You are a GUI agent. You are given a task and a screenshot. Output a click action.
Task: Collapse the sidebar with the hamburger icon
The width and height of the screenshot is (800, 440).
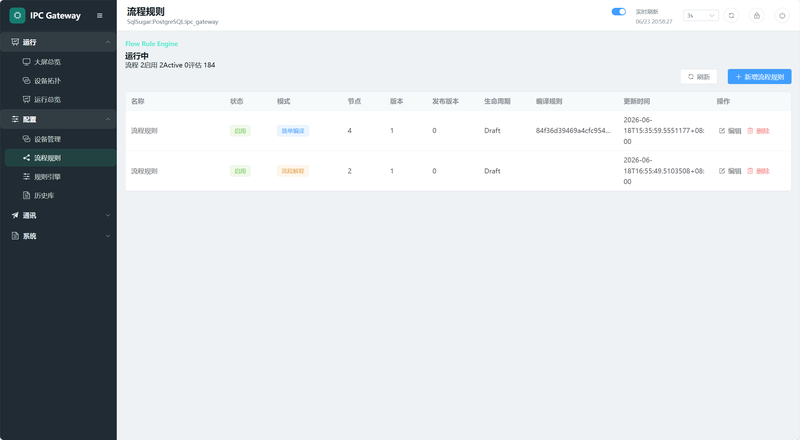99,15
